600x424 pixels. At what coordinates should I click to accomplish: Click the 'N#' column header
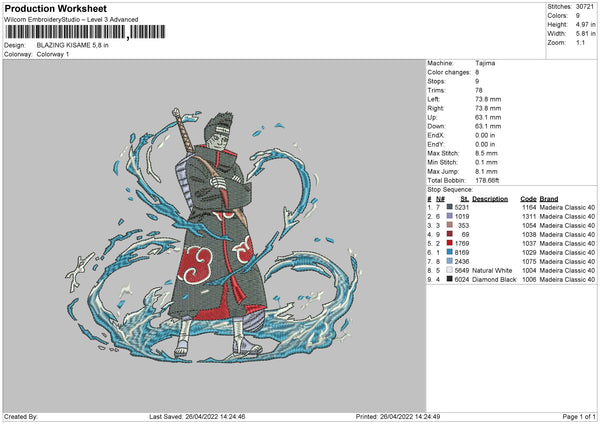(440, 199)
